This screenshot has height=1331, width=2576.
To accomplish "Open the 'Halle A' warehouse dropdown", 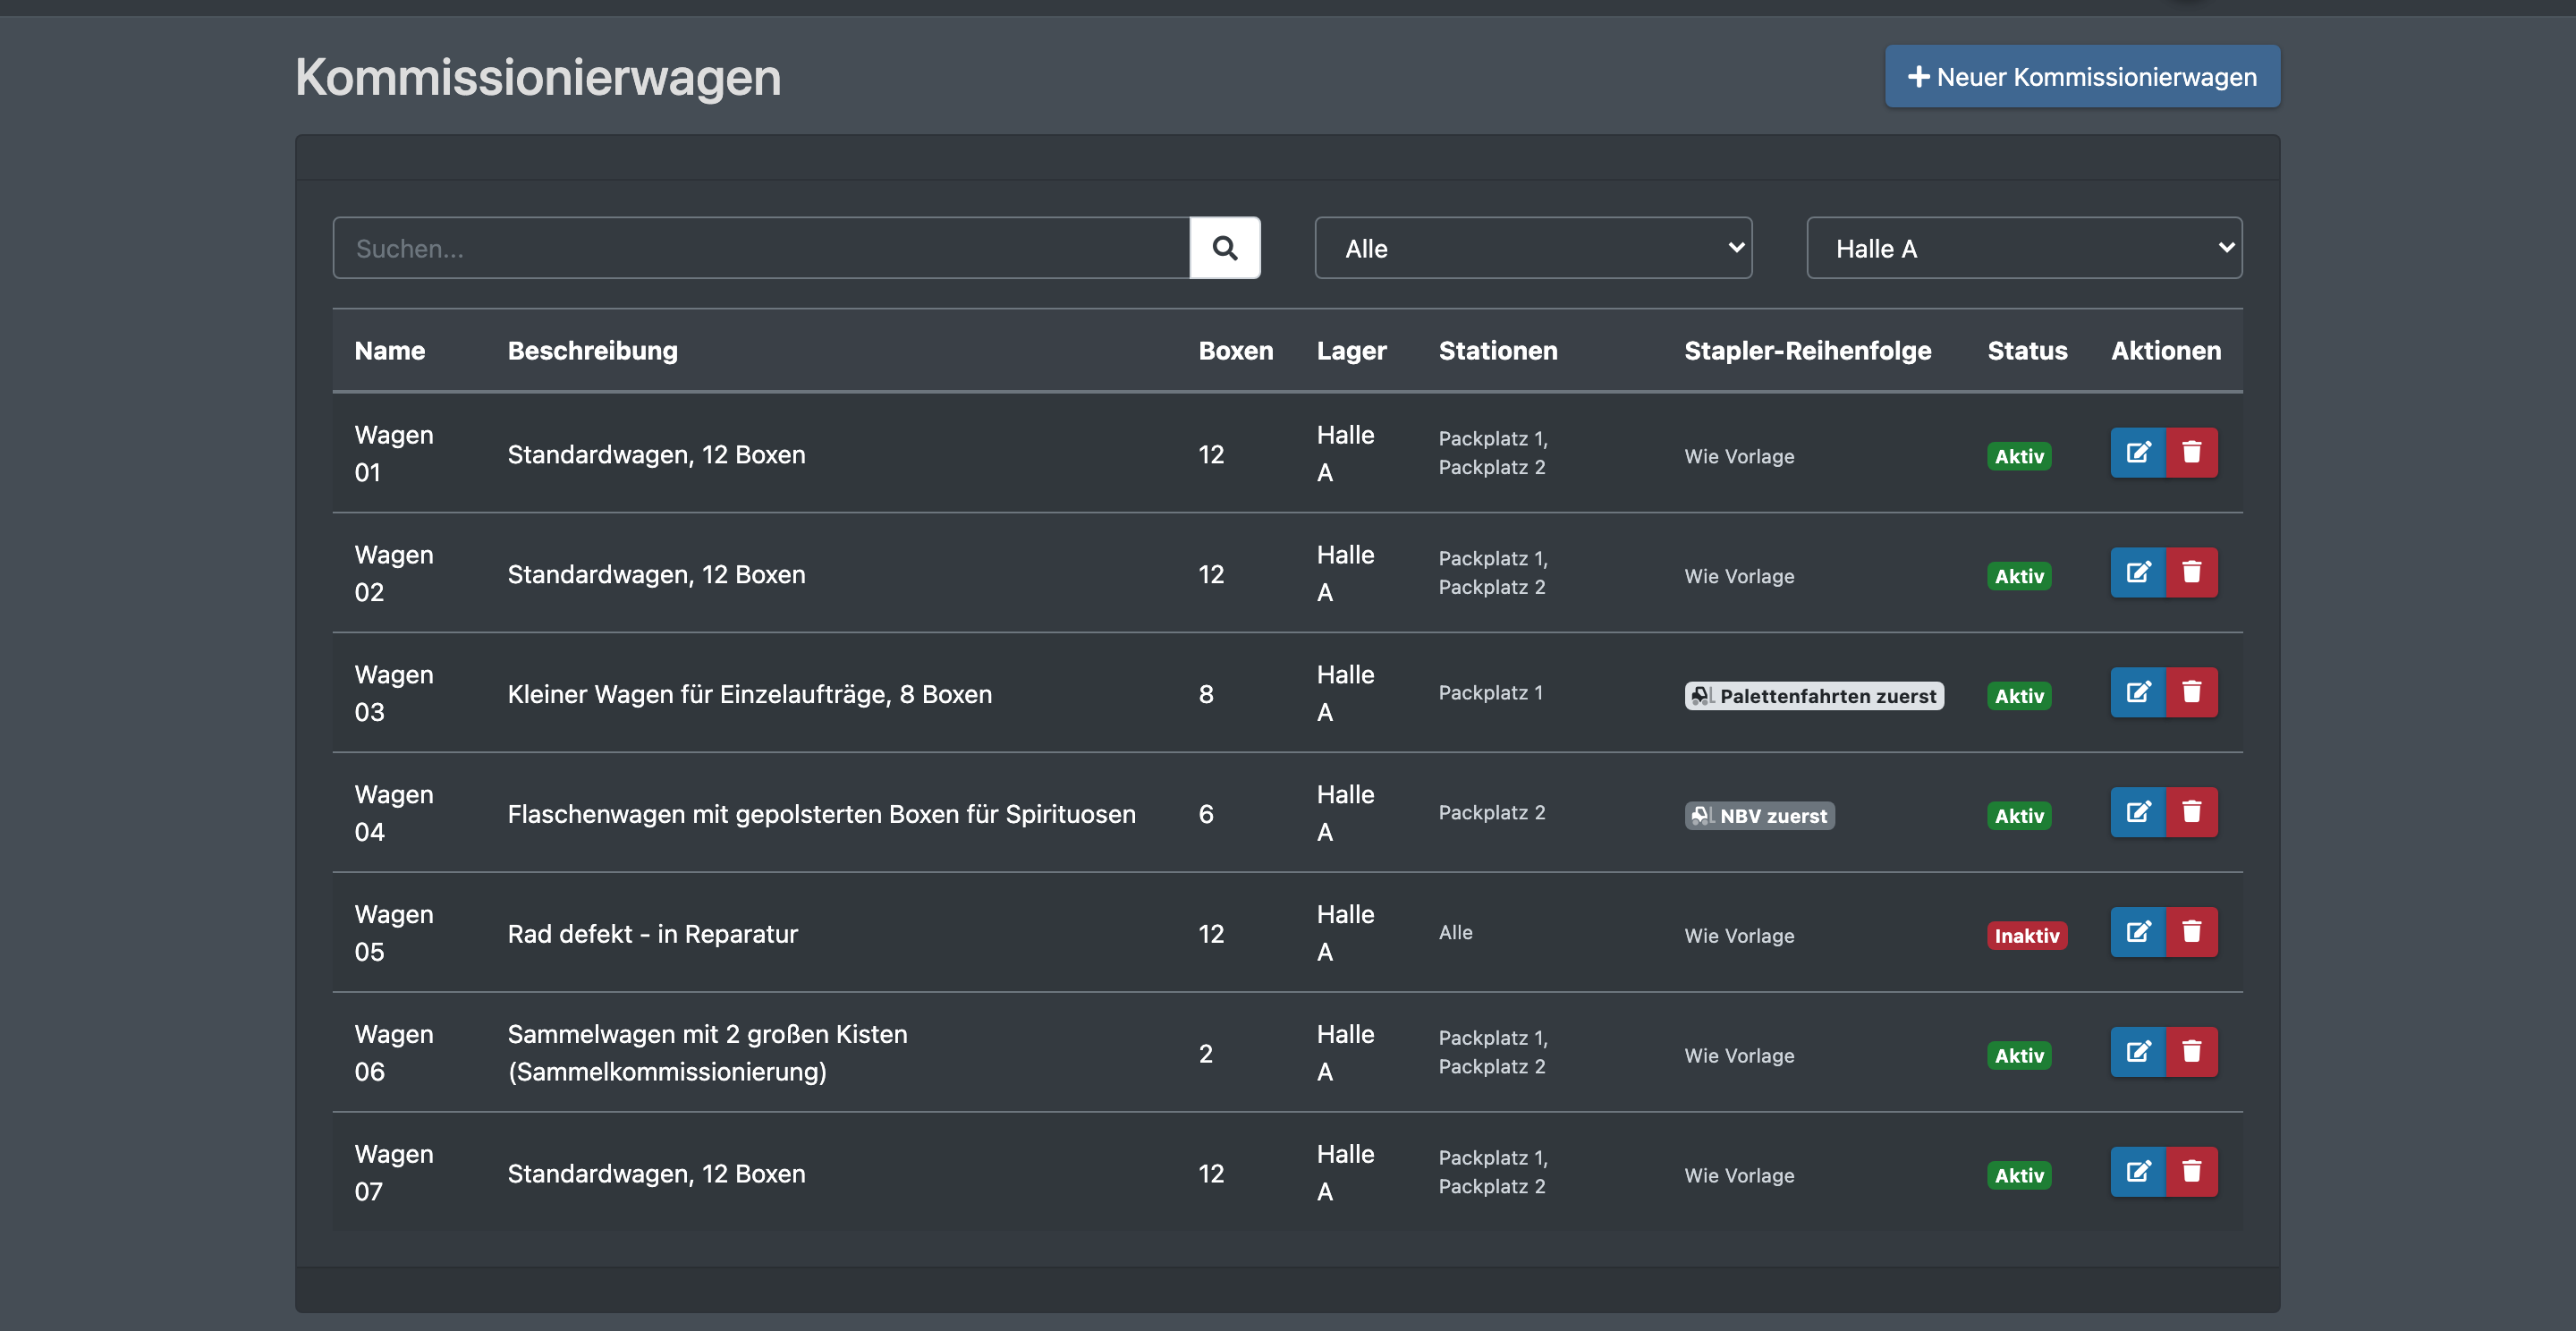I will 2024,248.
